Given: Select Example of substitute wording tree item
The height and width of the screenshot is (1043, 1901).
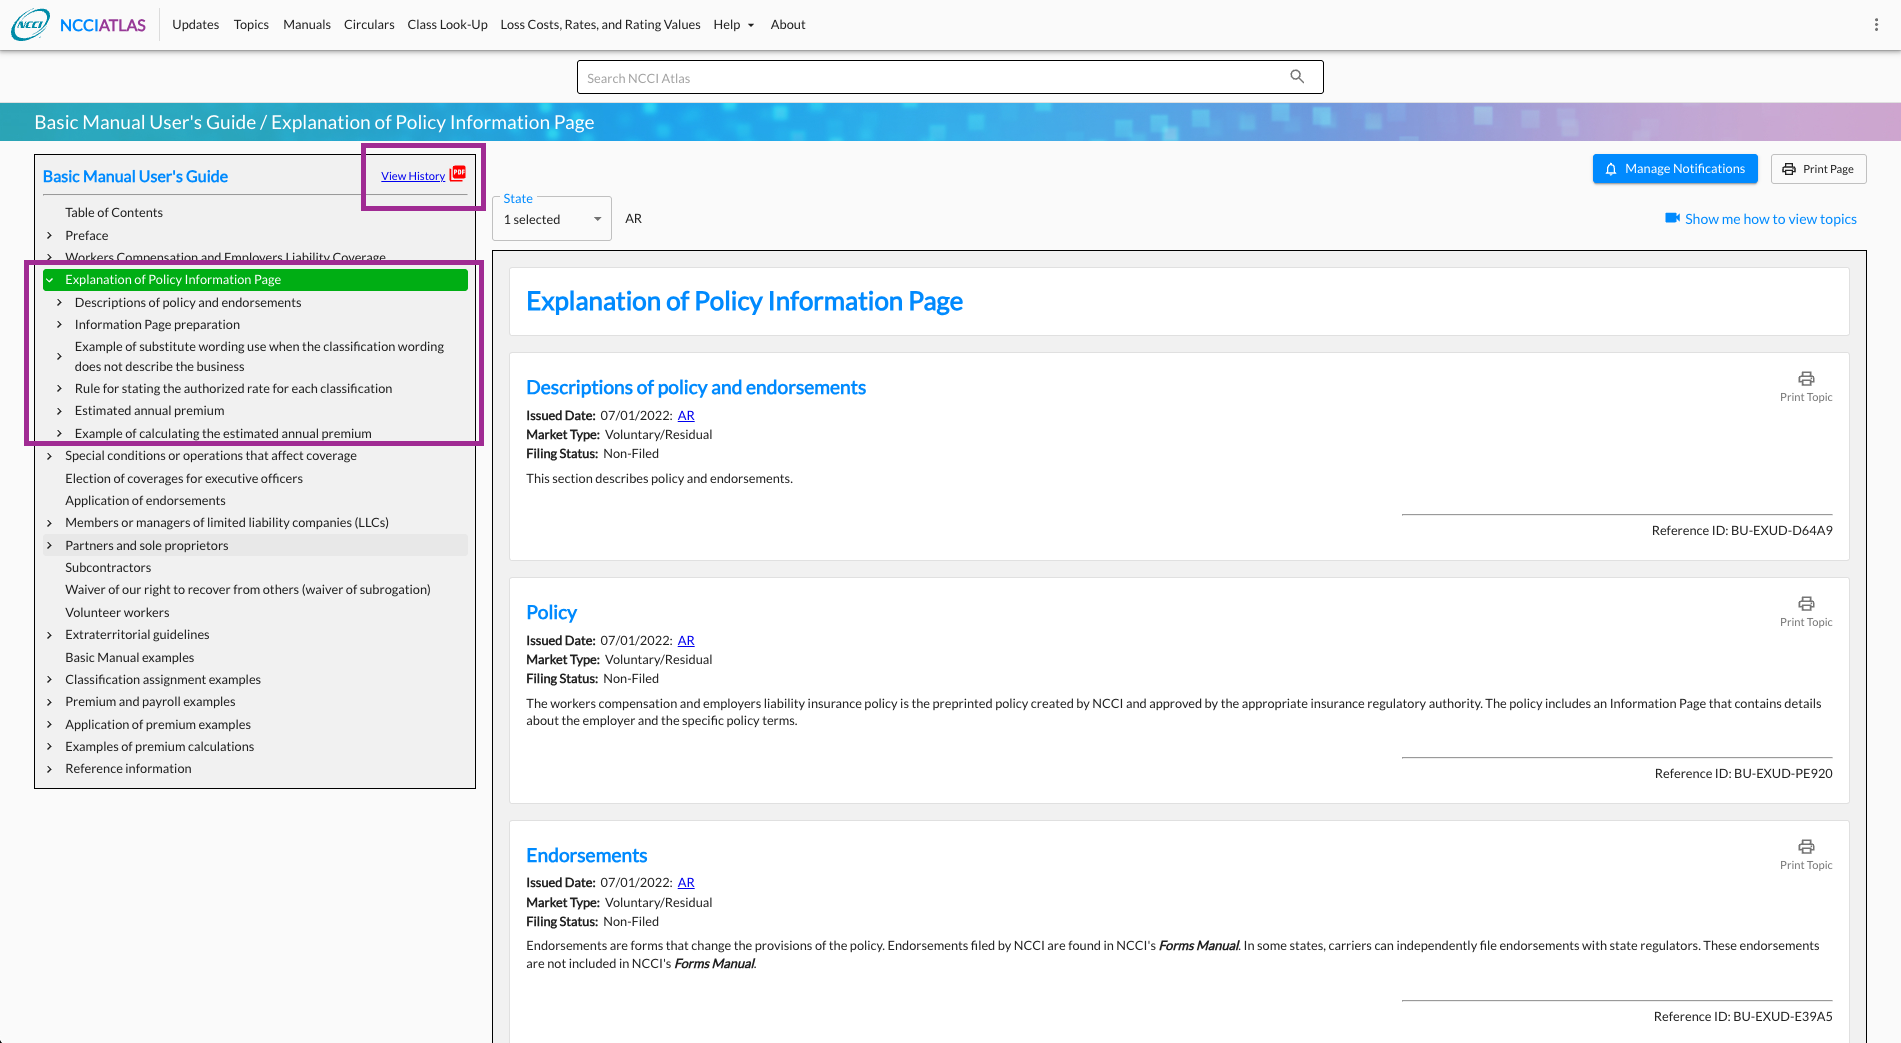Looking at the screenshot, I should coord(259,356).
